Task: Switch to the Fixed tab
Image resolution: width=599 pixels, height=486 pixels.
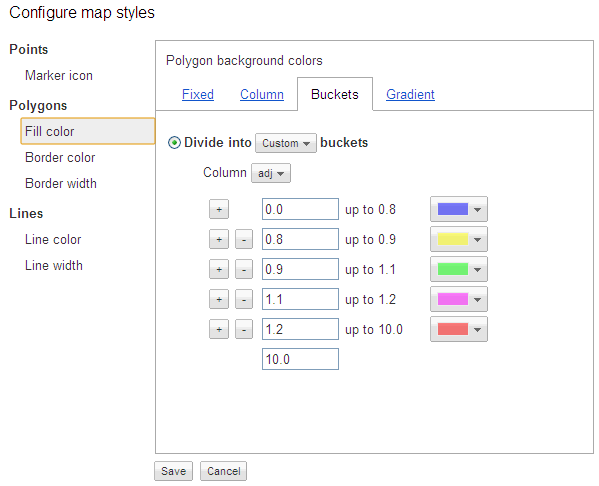Action: click(x=198, y=94)
